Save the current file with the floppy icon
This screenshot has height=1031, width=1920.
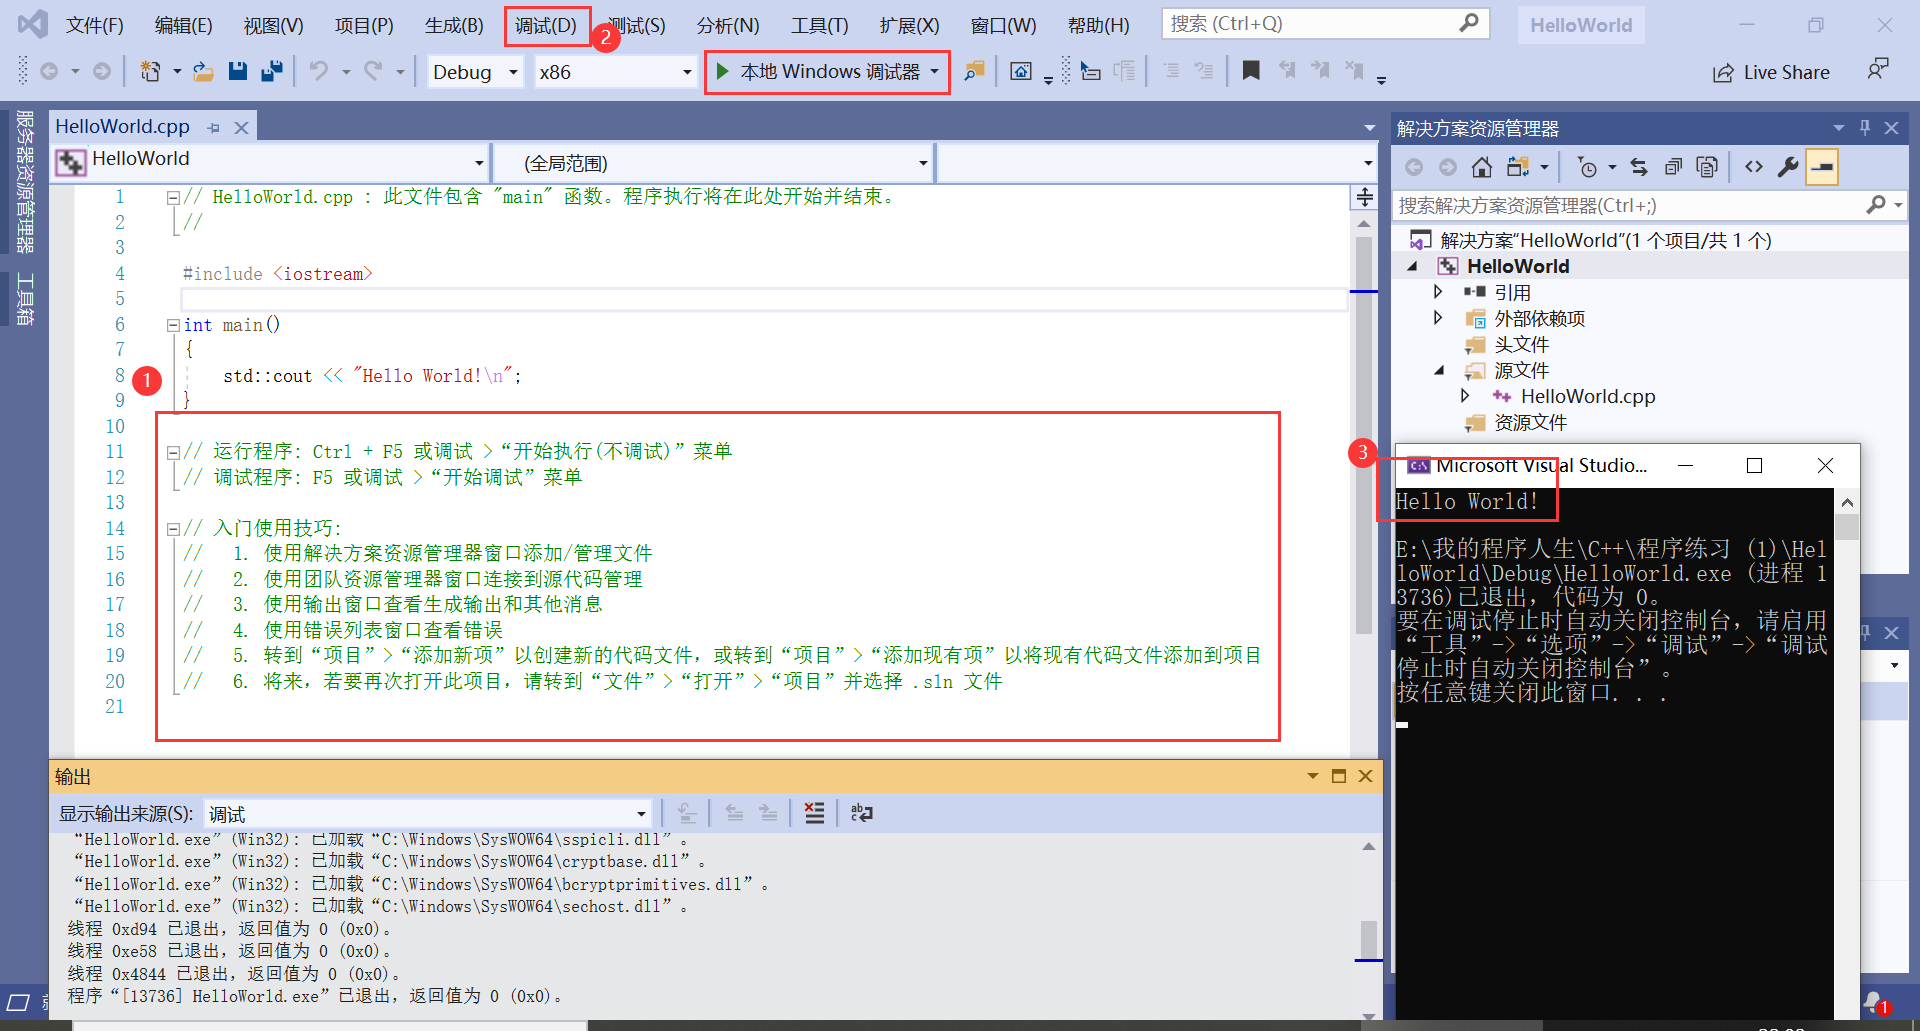click(237, 71)
